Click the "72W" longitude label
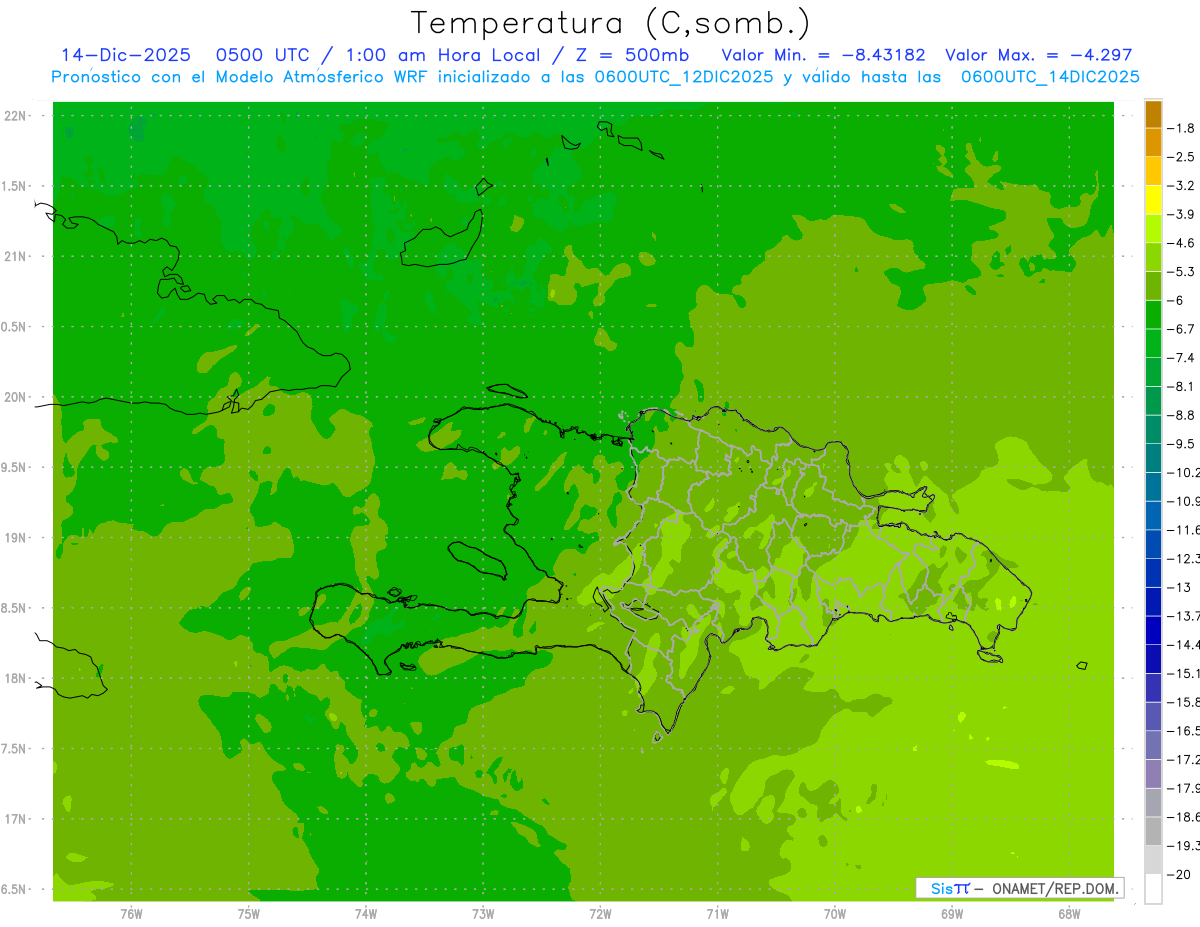This screenshot has height=927, width=1200. (600, 914)
